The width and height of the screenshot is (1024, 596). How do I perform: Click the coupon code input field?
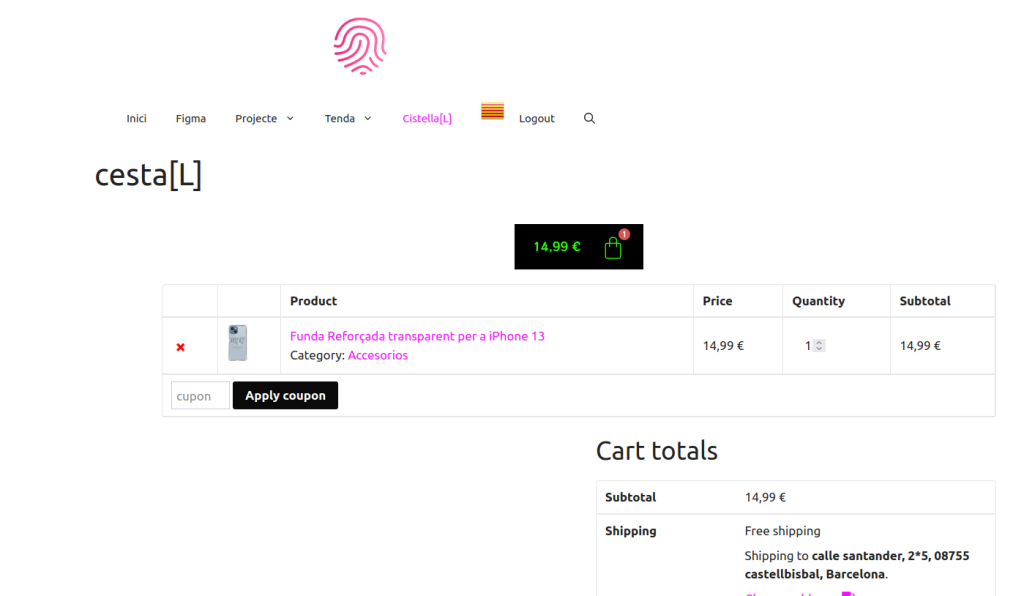199,396
